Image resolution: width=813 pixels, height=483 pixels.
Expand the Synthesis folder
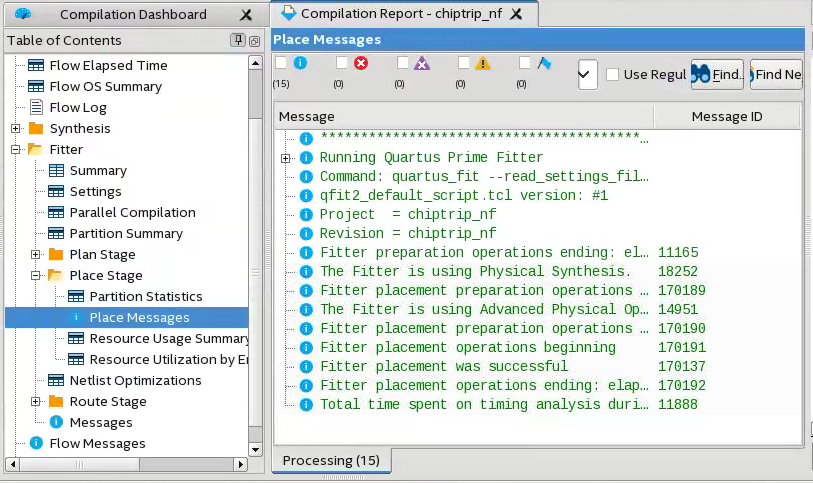tap(16, 129)
